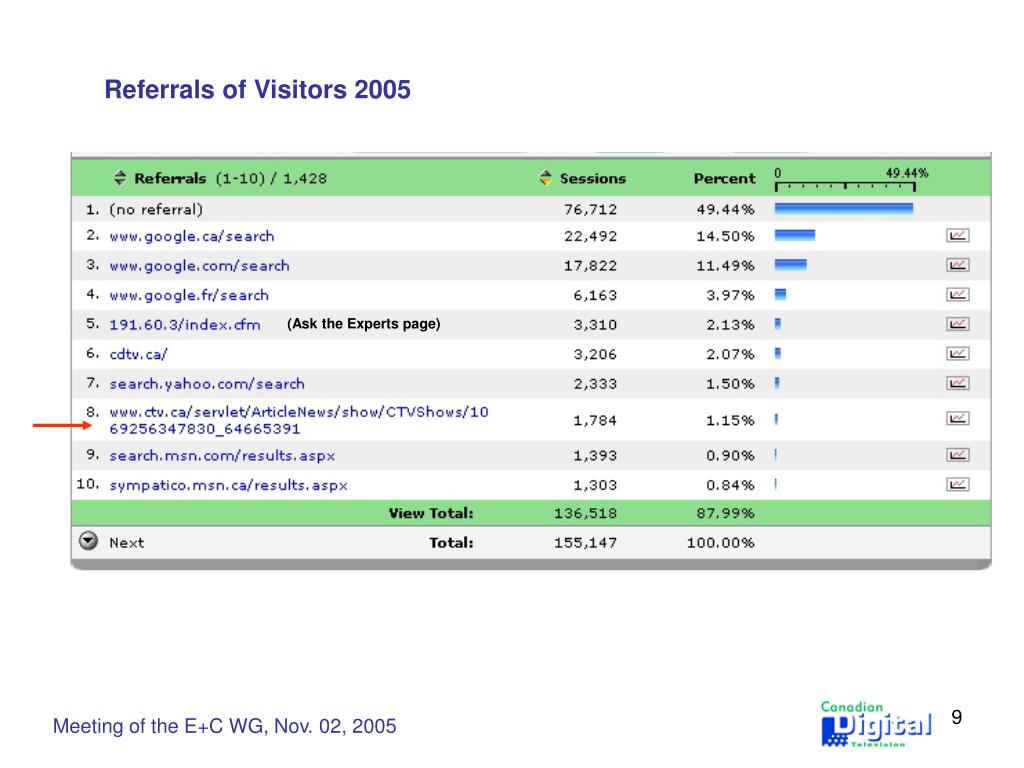
Task: Select sessions value 1,303
Action: [x=595, y=485]
